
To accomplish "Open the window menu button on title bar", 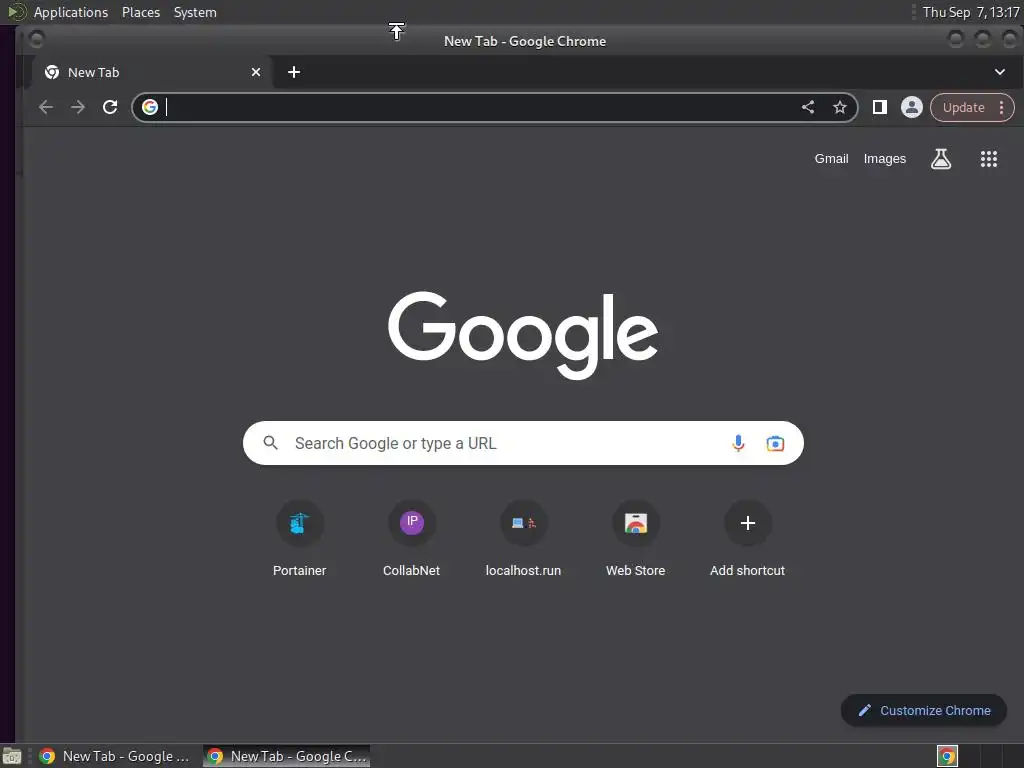I will coord(37,40).
